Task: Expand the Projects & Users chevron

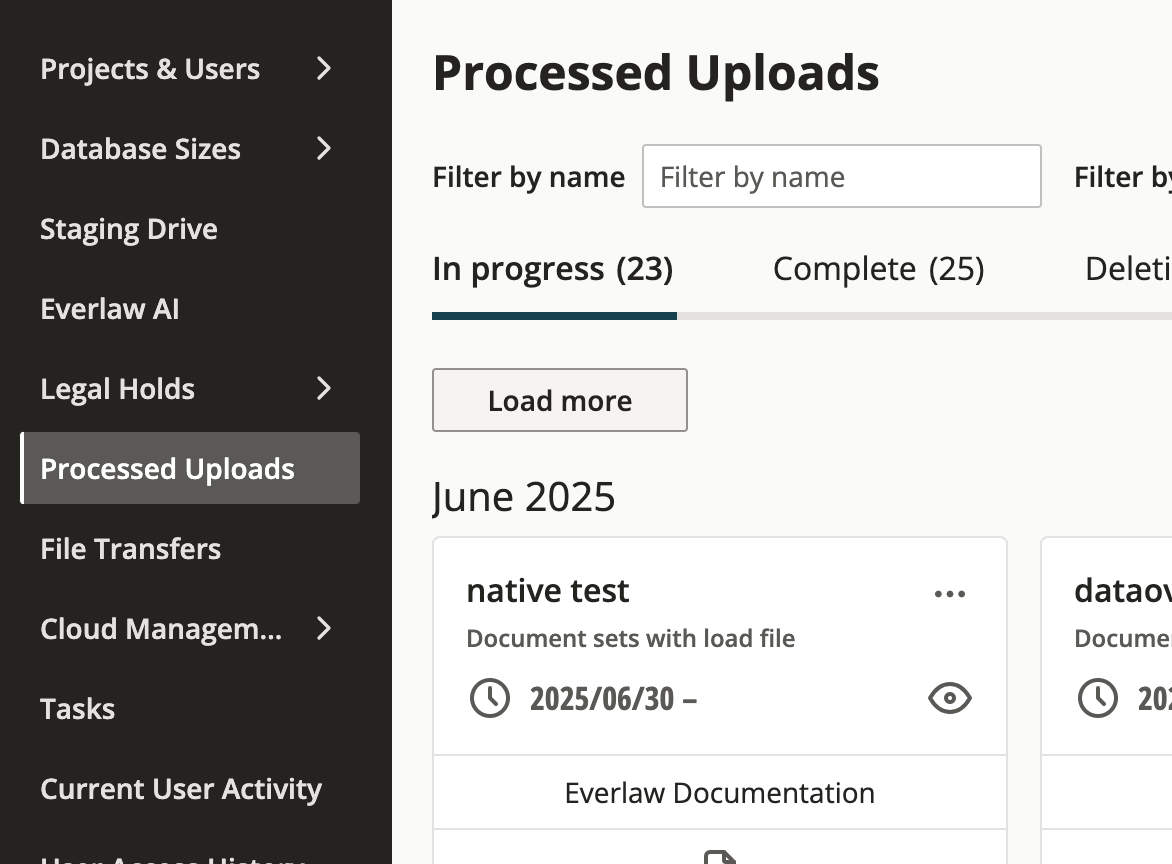Action: [x=324, y=68]
